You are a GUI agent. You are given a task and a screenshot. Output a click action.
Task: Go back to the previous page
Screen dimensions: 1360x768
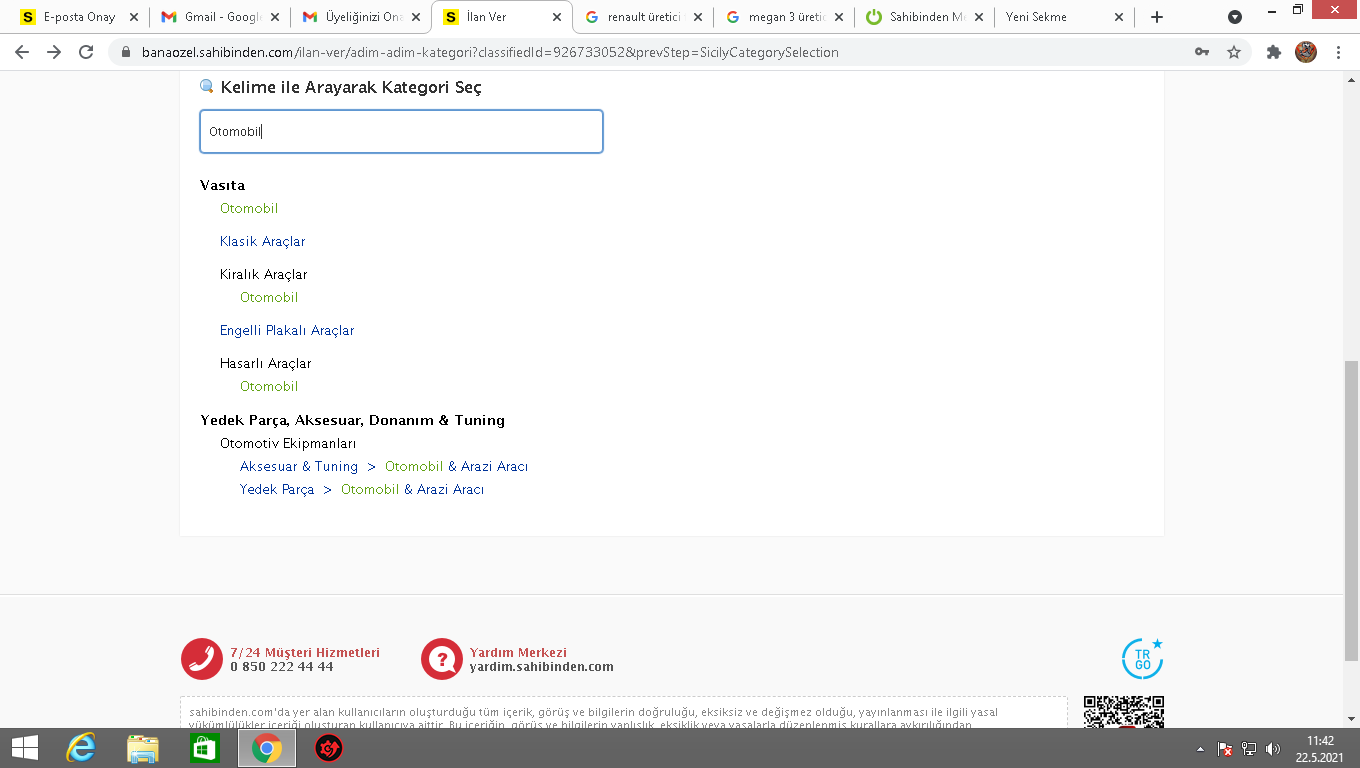coord(22,52)
